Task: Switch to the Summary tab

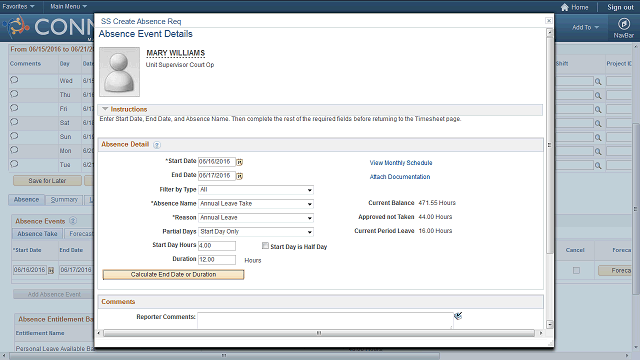Action: click(x=64, y=200)
